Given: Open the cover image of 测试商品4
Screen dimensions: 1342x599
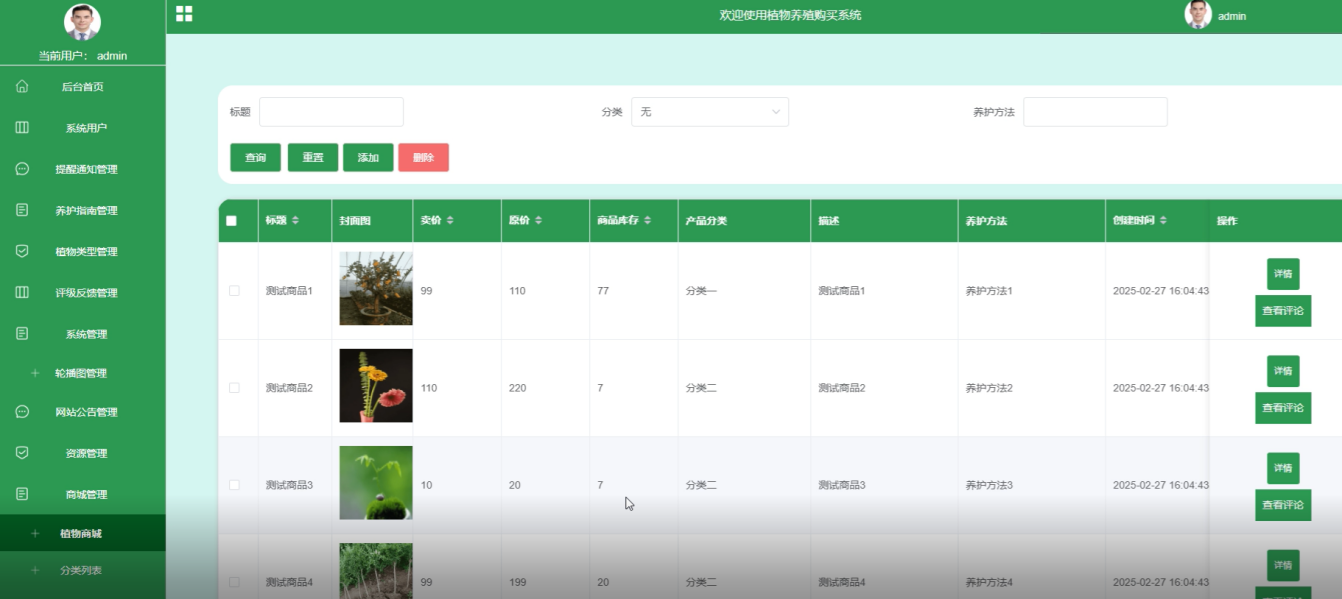Looking at the screenshot, I should [x=376, y=571].
